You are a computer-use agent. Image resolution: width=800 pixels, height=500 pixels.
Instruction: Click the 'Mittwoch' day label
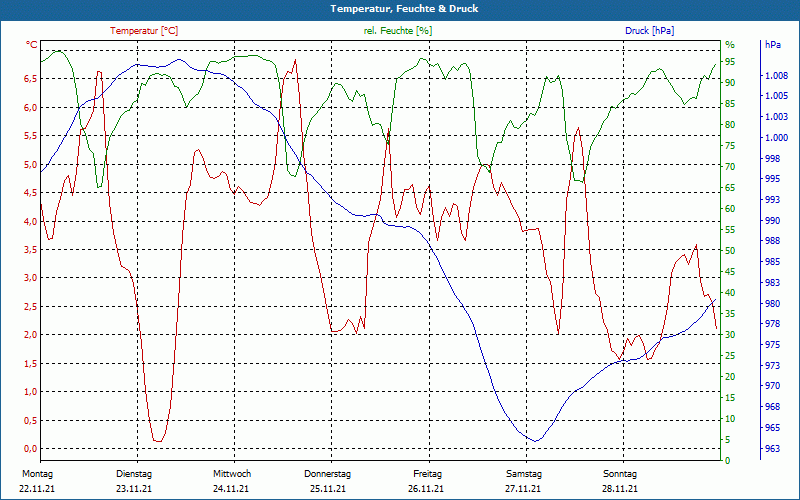[232, 474]
